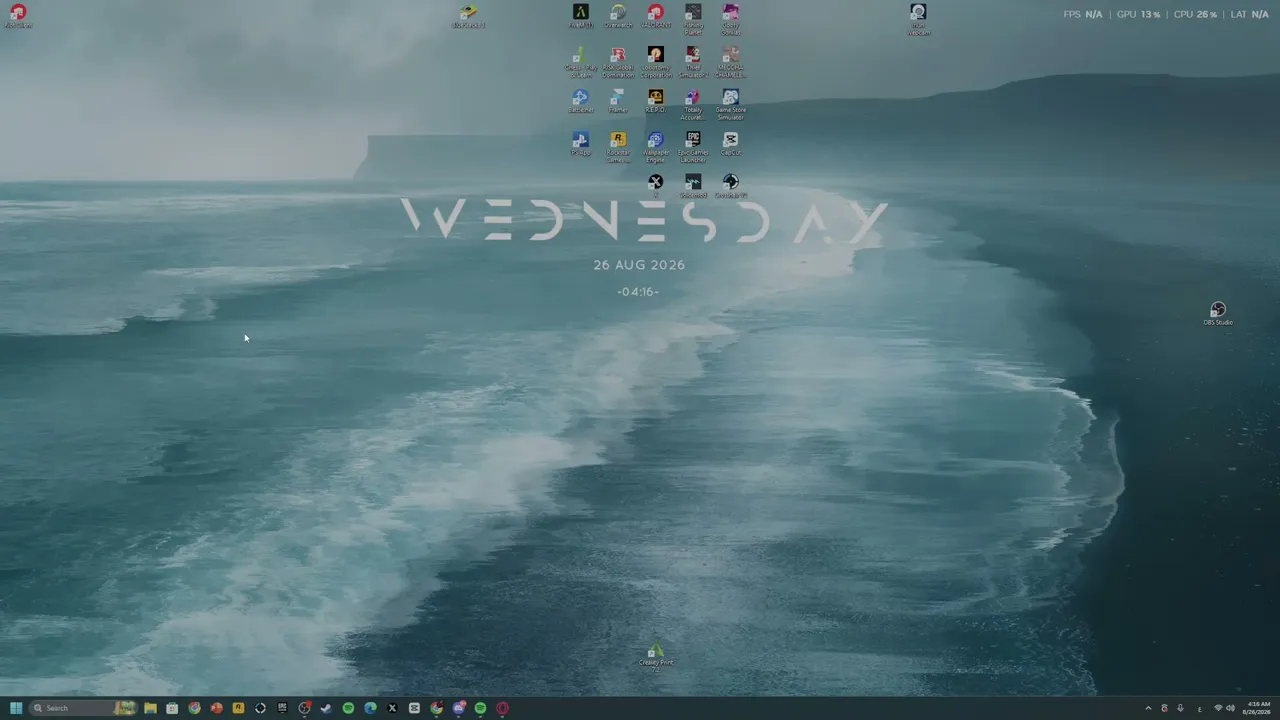Image resolution: width=1280 pixels, height=720 pixels.
Task: Select the Battle.net desktop shortcut
Action: click(581, 101)
